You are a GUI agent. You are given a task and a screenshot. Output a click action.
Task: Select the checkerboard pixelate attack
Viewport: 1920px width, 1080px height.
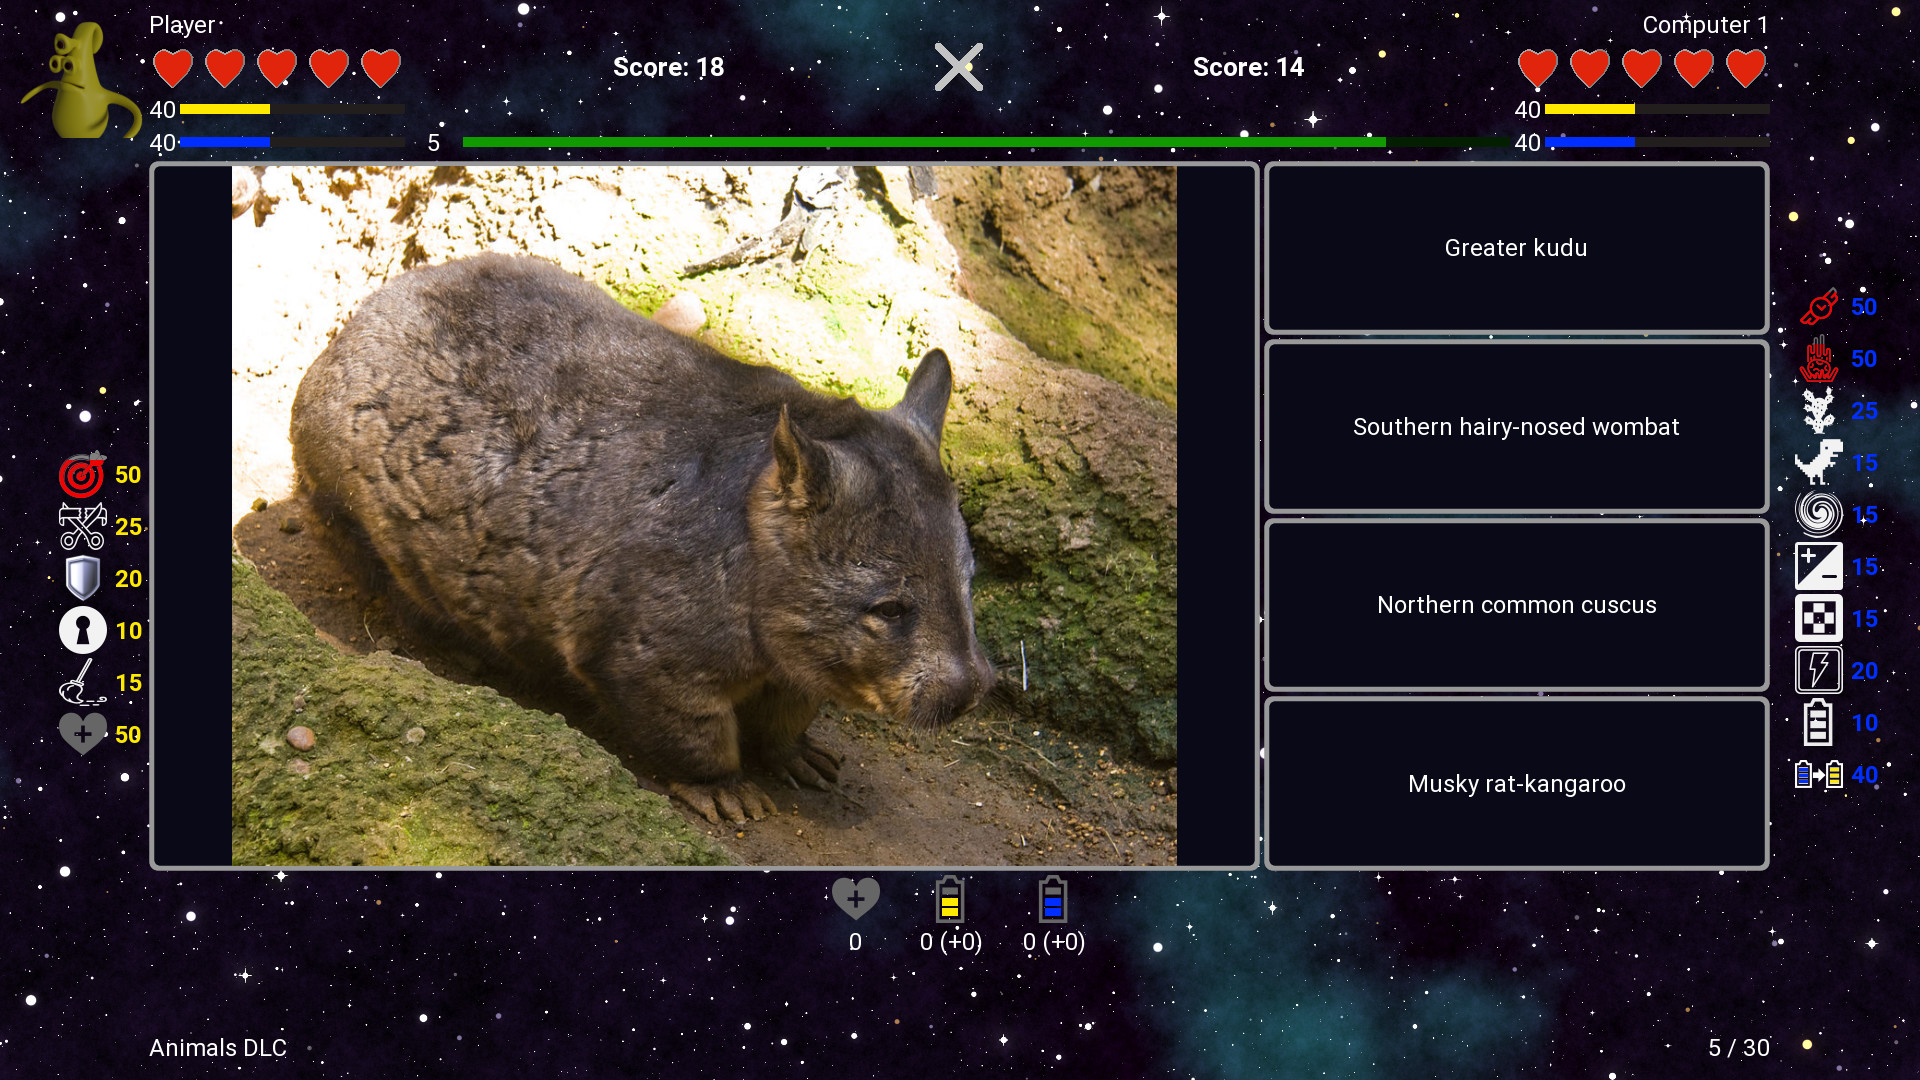(1820, 618)
